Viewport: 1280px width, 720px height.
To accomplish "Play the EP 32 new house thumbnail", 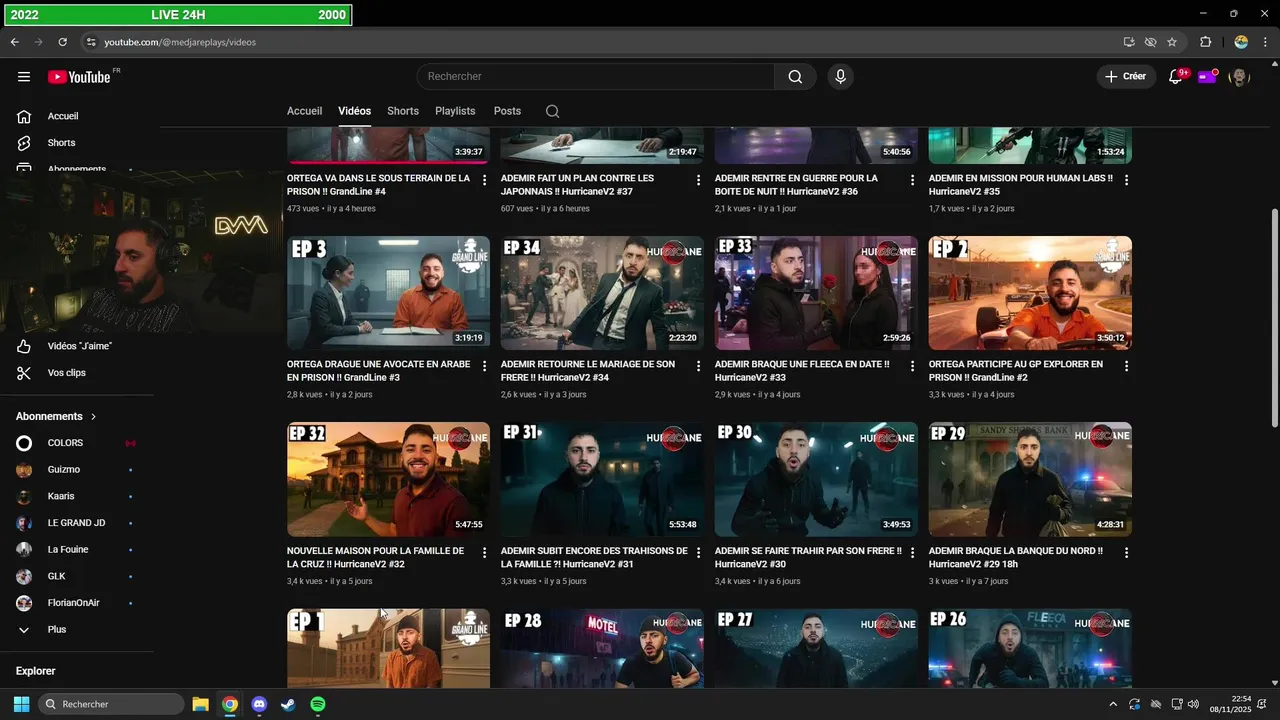I will click(x=388, y=479).
